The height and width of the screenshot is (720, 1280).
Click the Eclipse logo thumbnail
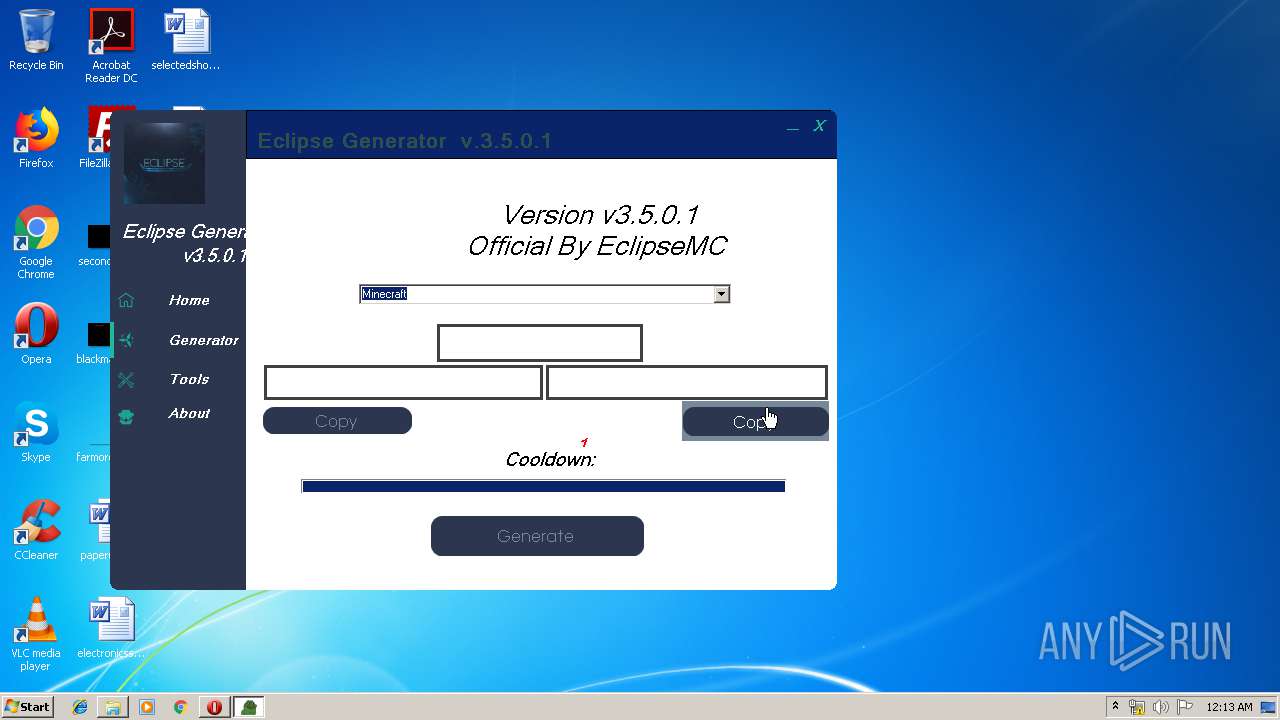coord(164,163)
